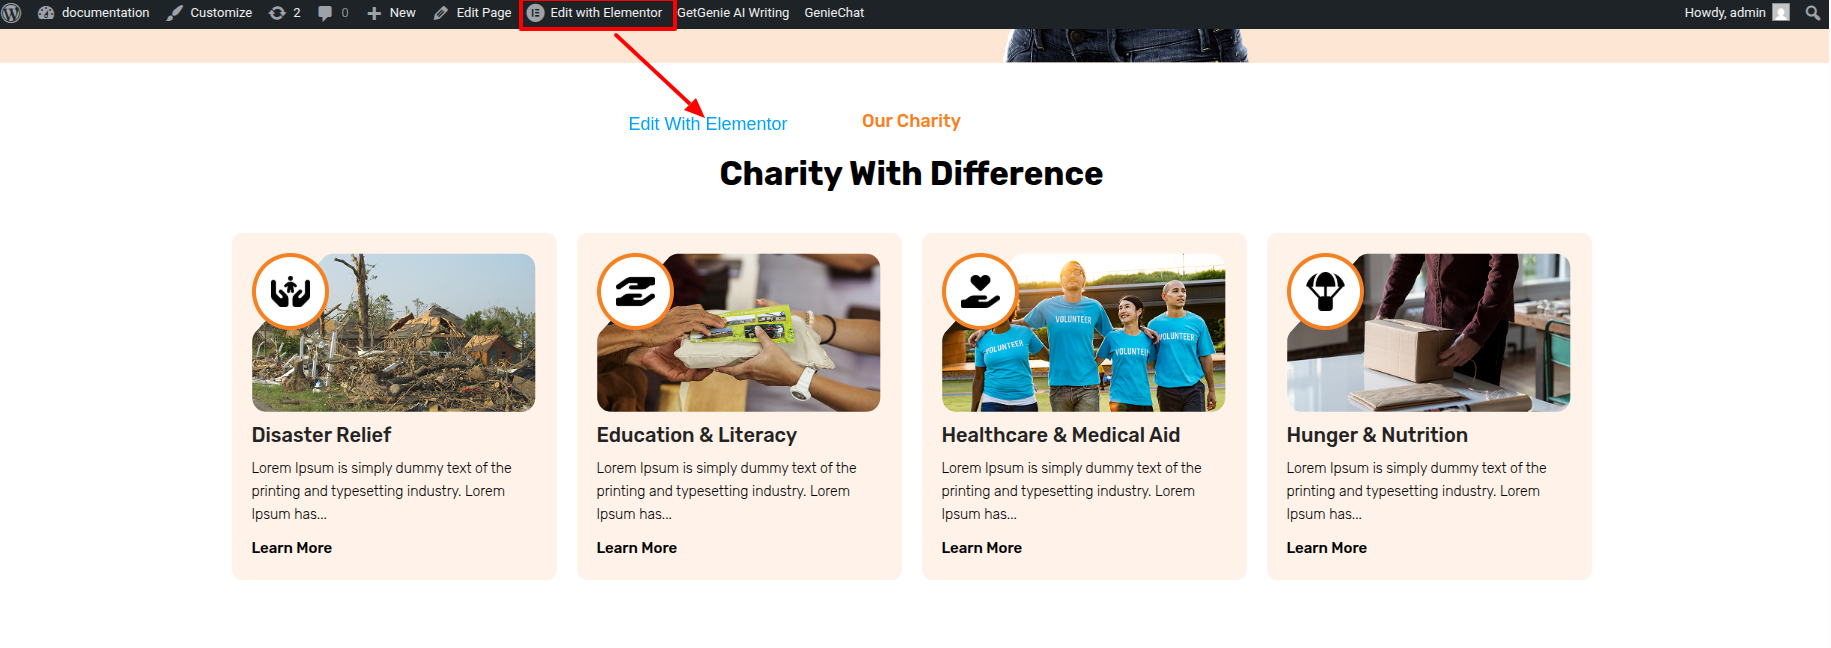Click Edit Page in admin bar

472,13
